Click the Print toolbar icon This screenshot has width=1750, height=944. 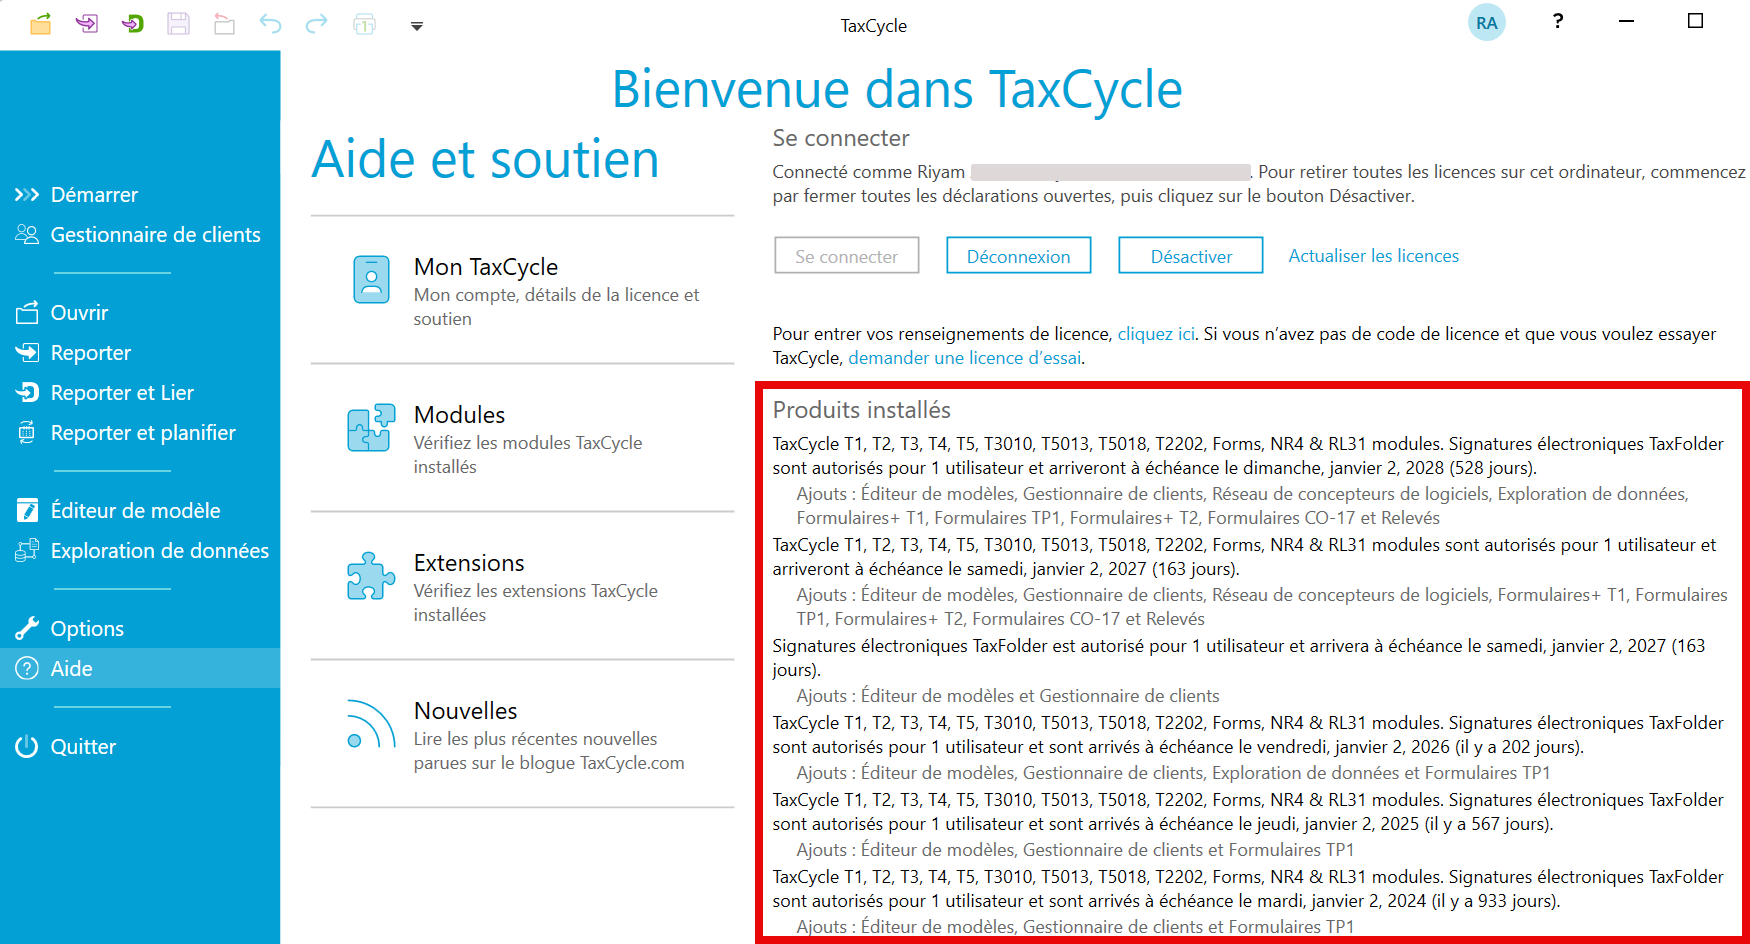click(365, 24)
